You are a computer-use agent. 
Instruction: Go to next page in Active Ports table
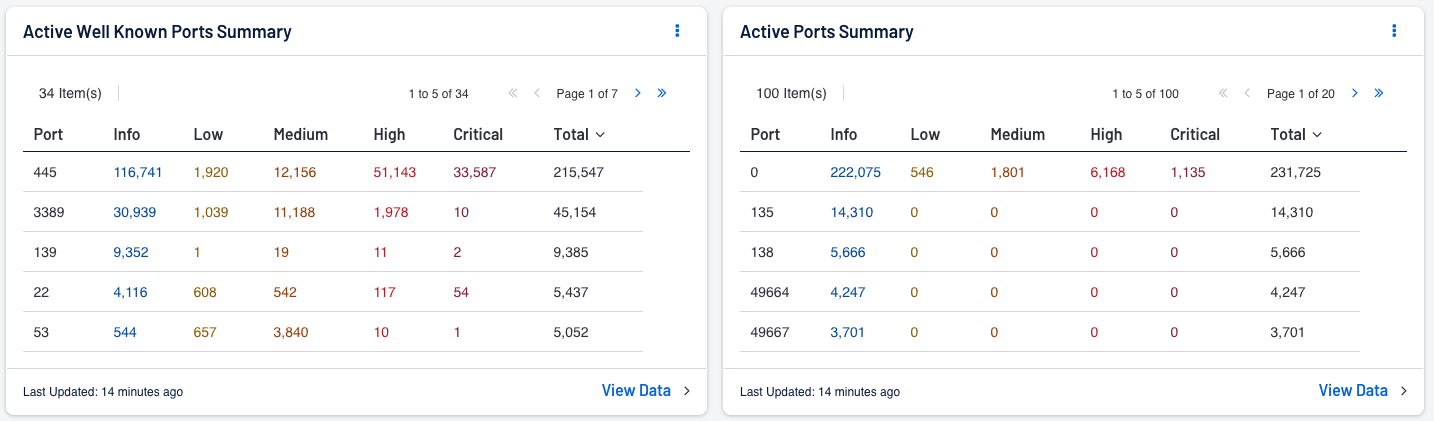(1355, 93)
